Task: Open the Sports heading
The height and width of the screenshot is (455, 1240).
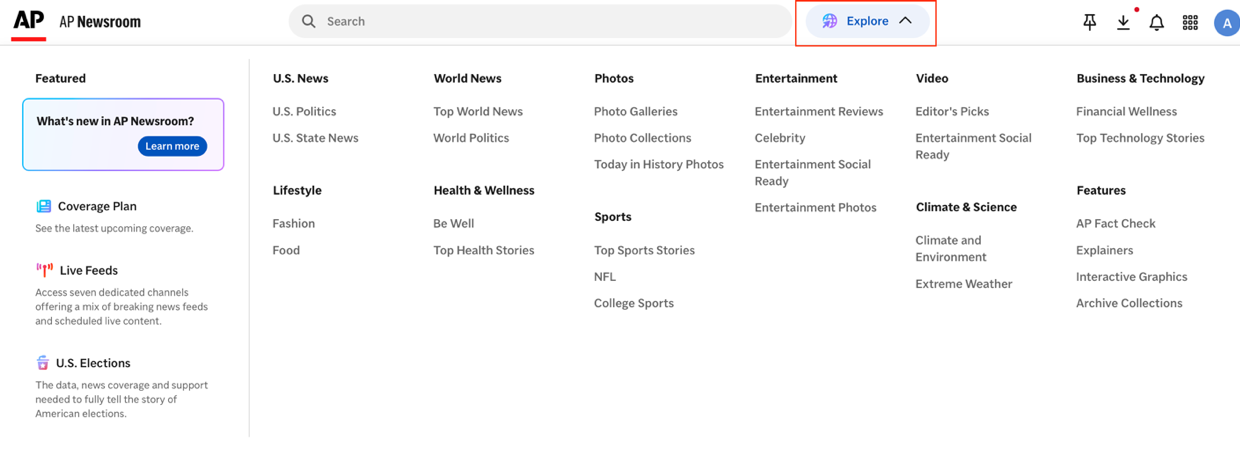Action: coord(613,216)
